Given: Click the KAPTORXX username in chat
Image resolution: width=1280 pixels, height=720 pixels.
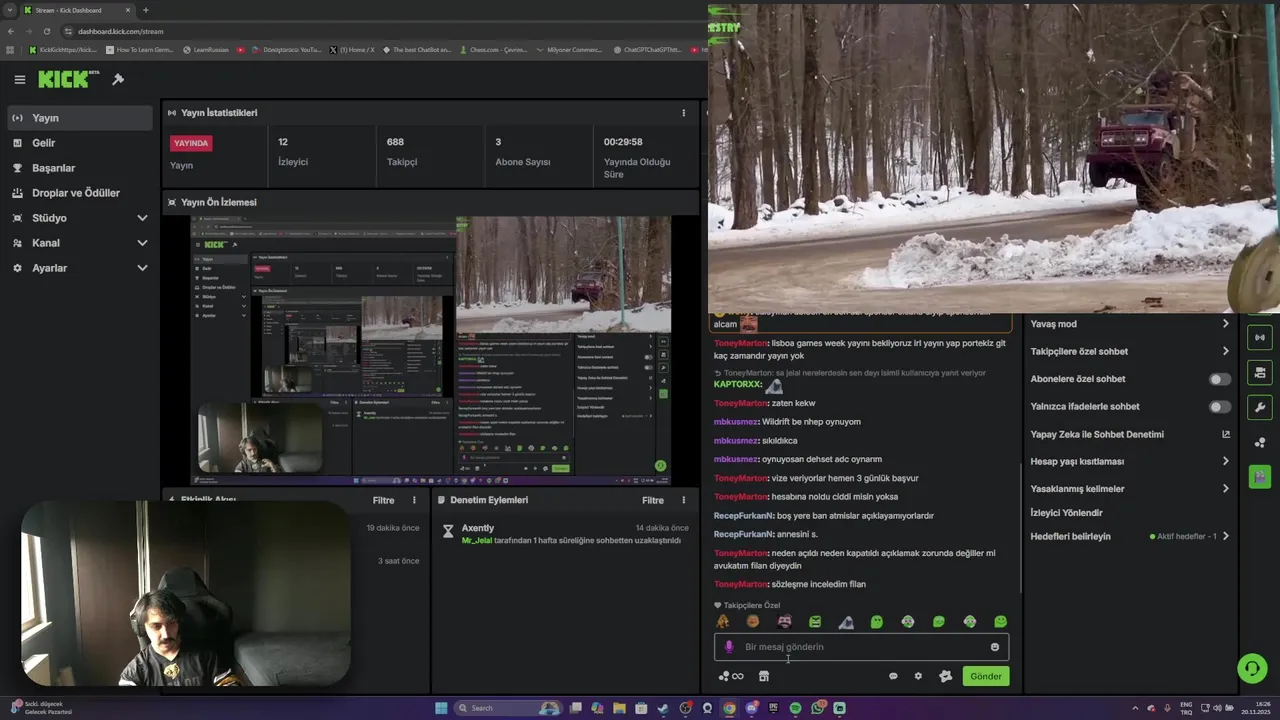Looking at the screenshot, I should coord(738,384).
